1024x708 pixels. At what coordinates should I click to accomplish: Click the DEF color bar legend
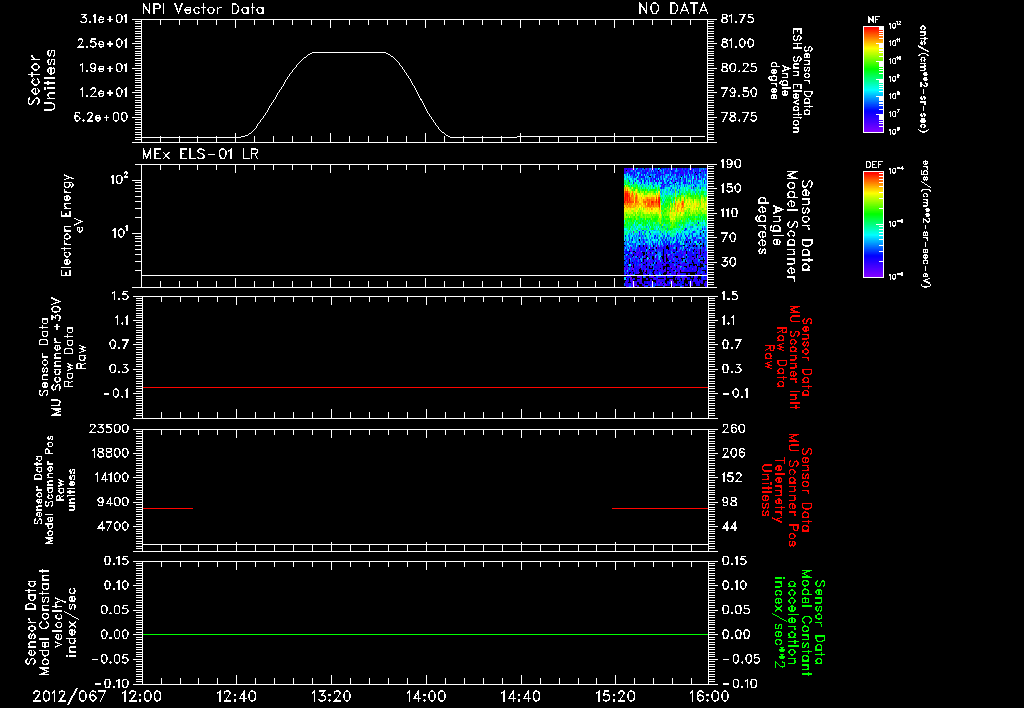tap(873, 224)
